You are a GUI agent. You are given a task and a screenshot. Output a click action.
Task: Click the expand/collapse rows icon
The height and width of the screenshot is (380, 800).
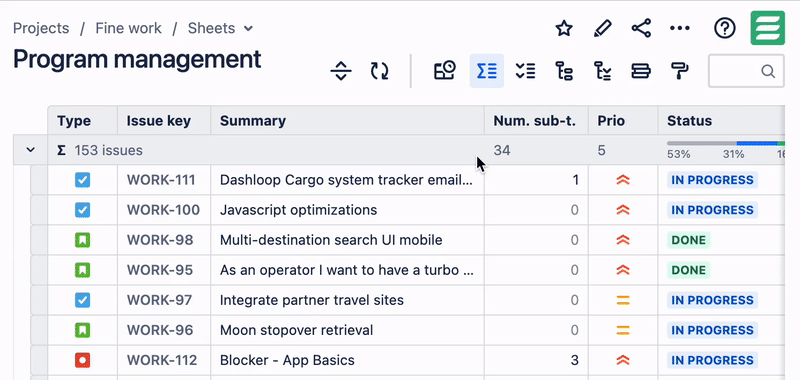pos(341,71)
